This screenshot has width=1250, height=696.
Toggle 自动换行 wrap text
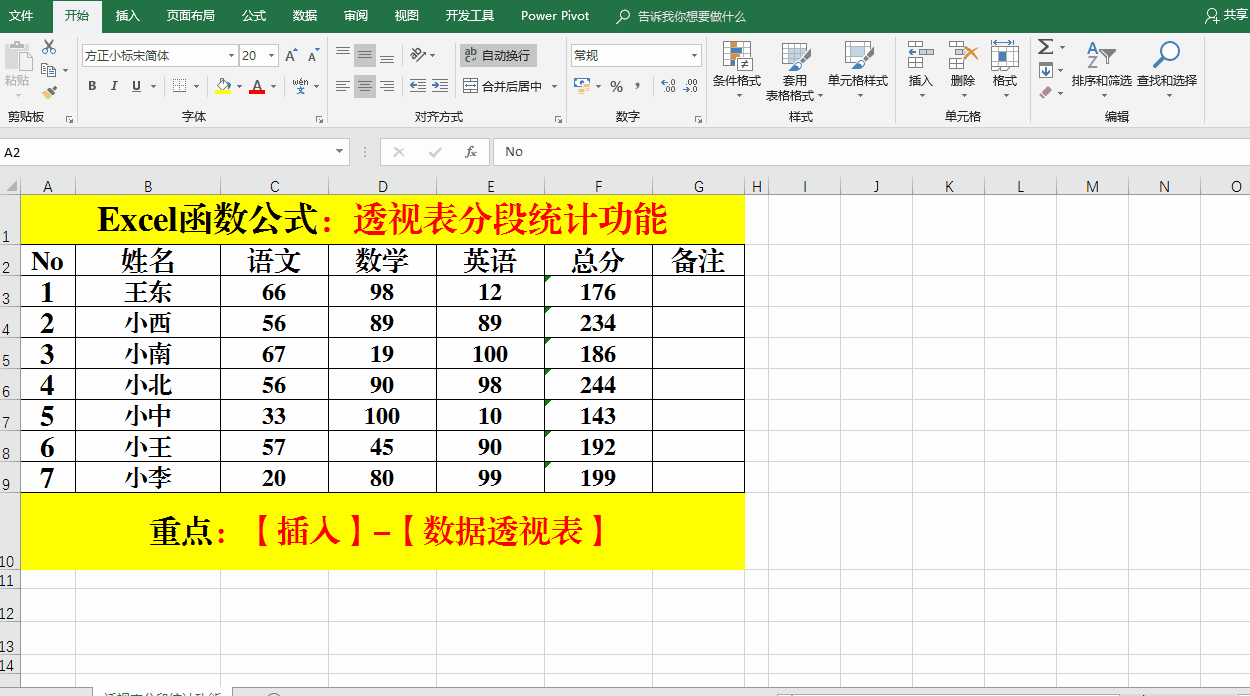pos(497,55)
